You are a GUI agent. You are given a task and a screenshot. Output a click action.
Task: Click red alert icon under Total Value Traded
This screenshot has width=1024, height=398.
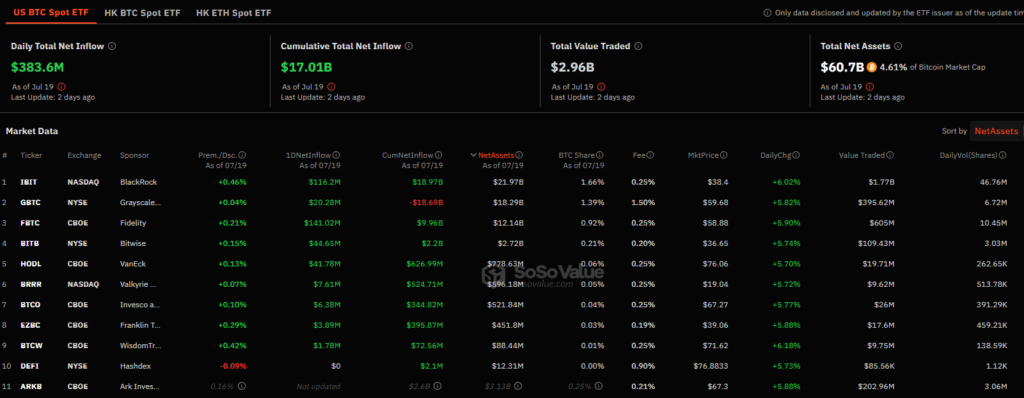[601, 86]
